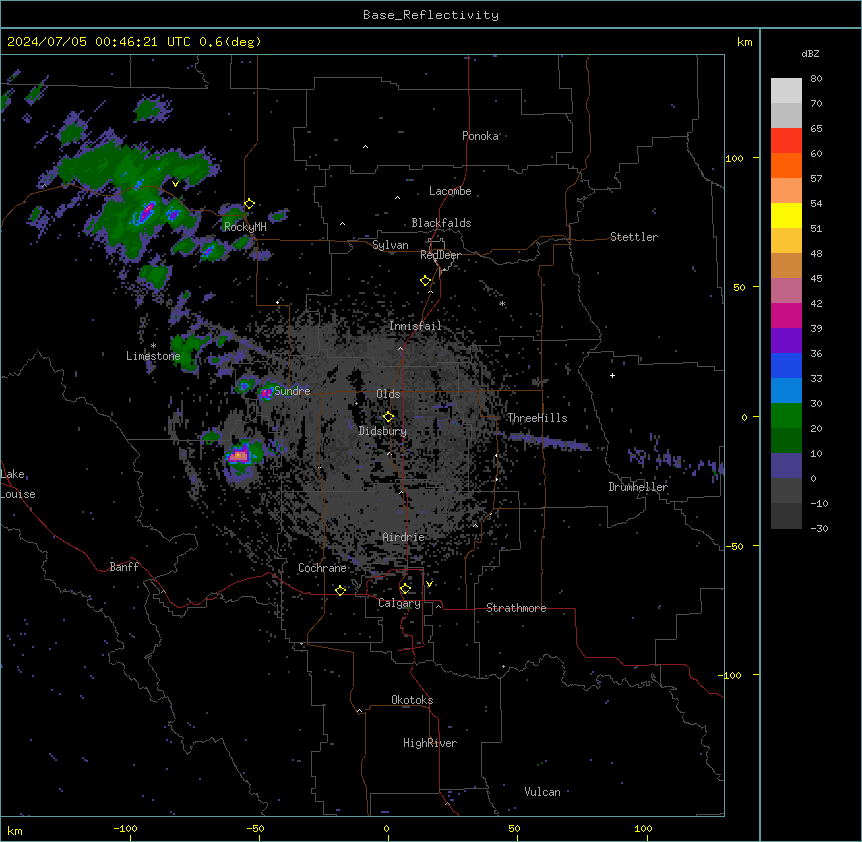Click the Base_Reflectivity title text
The height and width of the screenshot is (842, 862).
431,15
